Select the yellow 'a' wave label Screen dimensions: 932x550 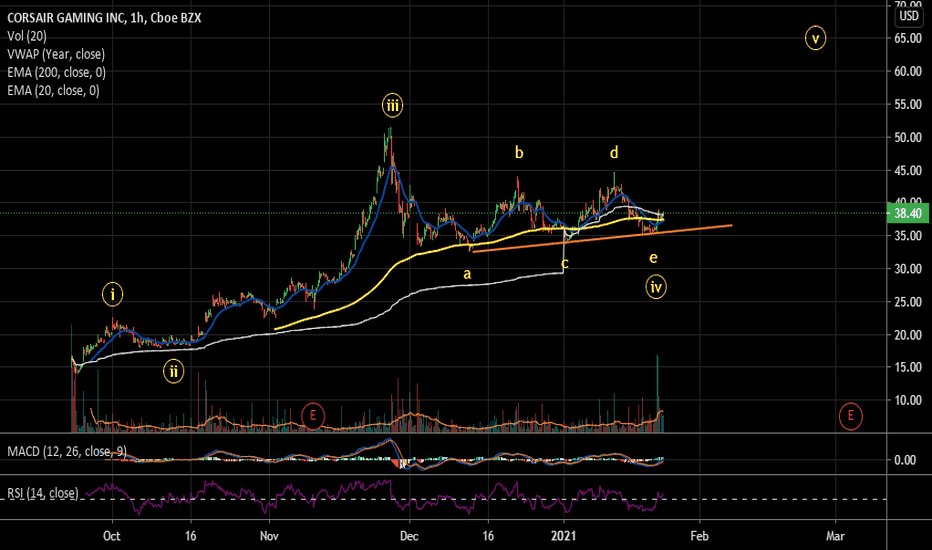[x=467, y=274]
